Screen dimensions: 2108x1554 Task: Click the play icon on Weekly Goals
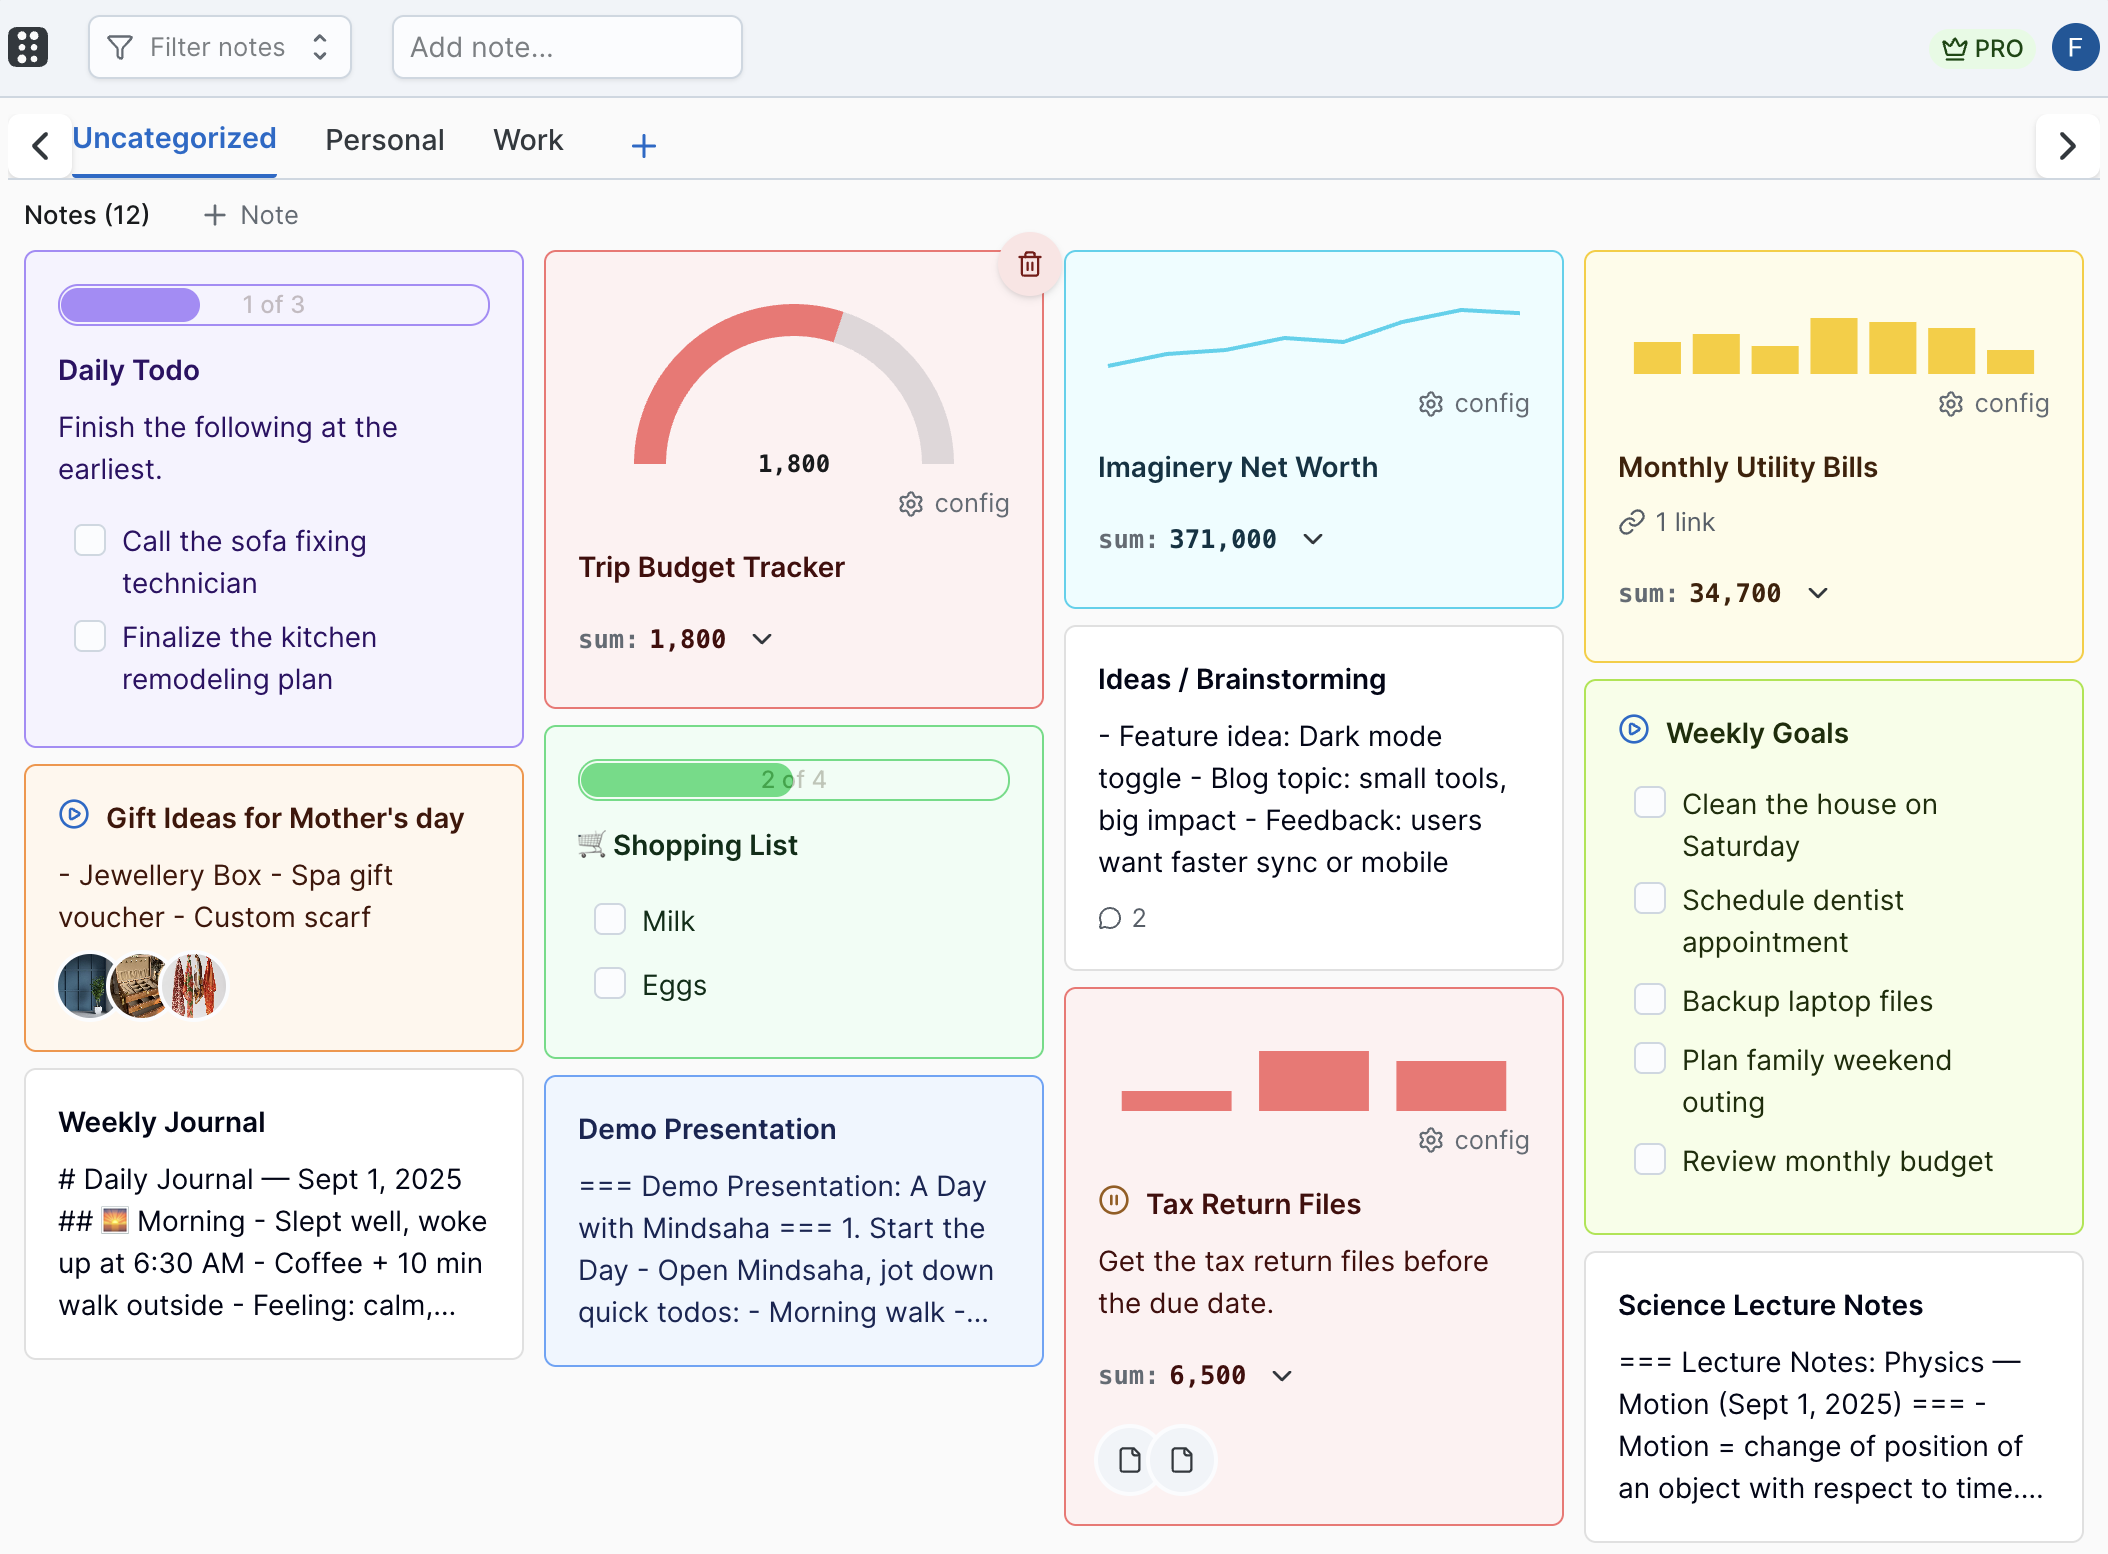(x=1633, y=730)
